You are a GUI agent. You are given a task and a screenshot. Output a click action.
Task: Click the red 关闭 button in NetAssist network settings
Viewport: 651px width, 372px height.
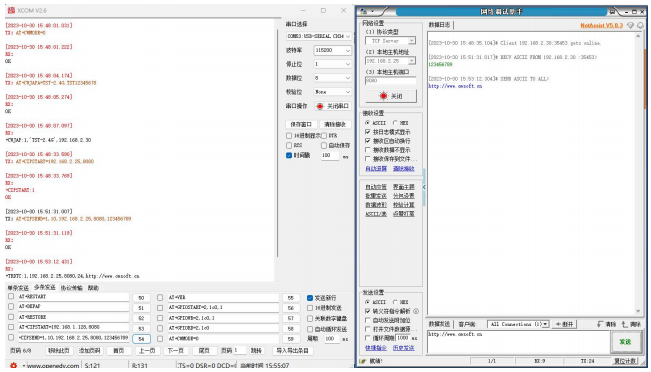pyautogui.click(x=391, y=96)
